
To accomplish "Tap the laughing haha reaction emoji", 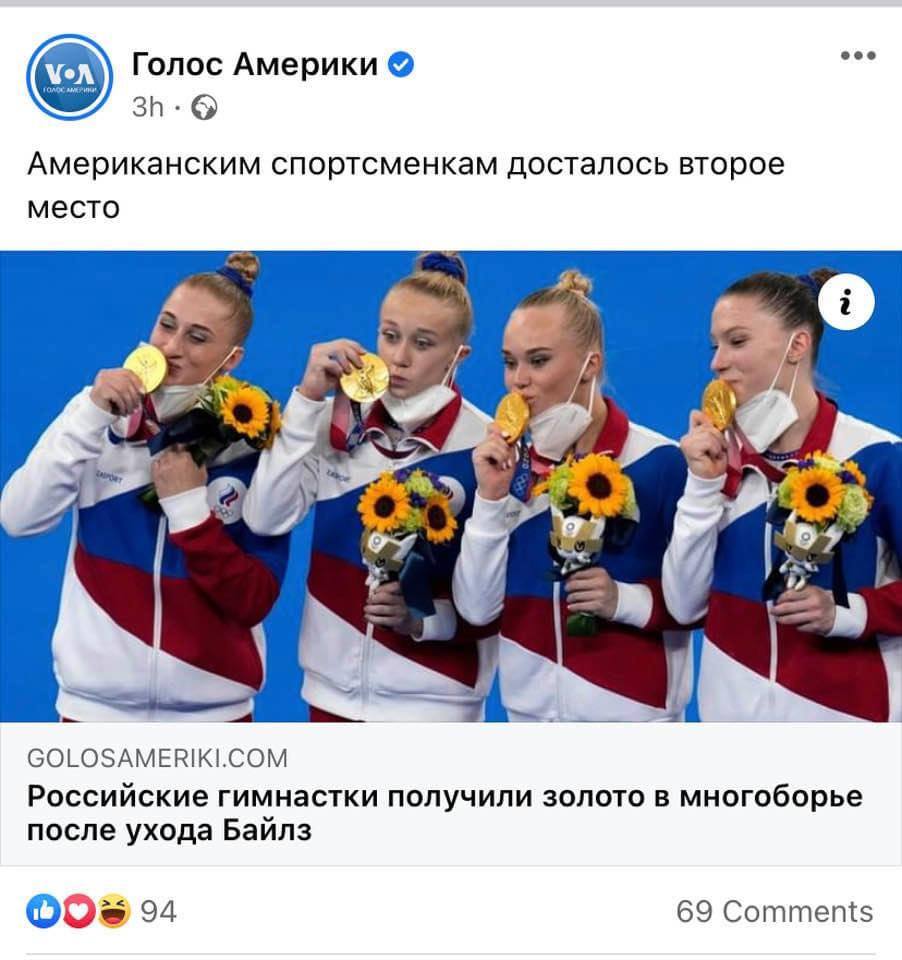I will pos(114,911).
